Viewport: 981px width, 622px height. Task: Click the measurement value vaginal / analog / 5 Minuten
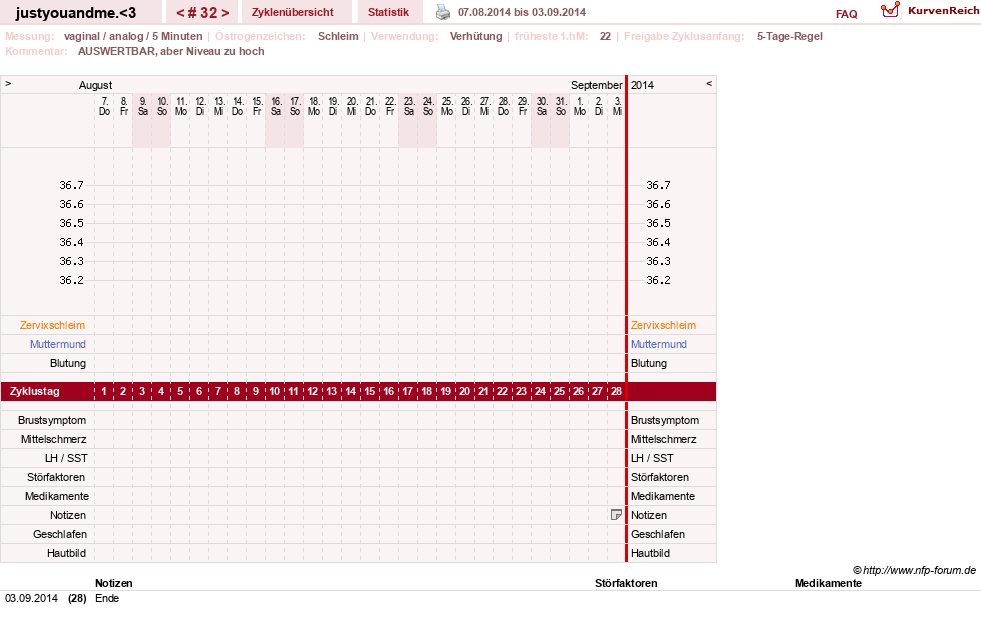pos(133,36)
